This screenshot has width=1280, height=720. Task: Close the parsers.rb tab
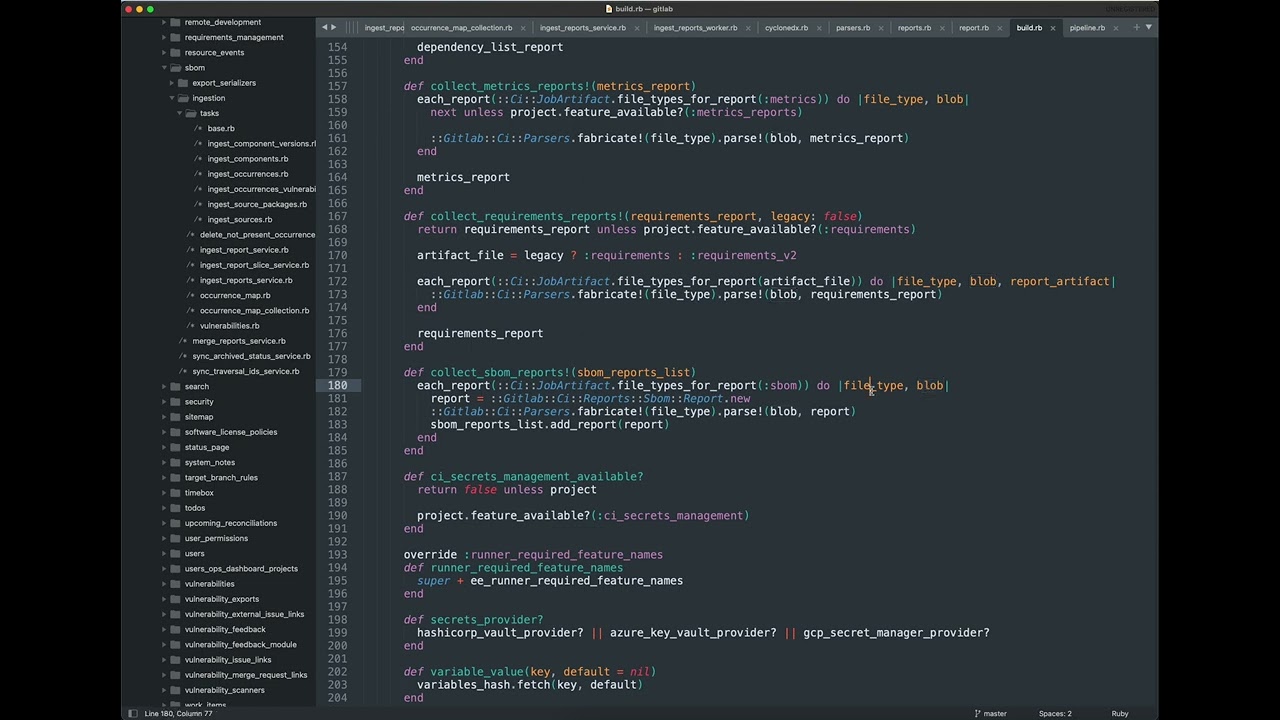pos(880,28)
